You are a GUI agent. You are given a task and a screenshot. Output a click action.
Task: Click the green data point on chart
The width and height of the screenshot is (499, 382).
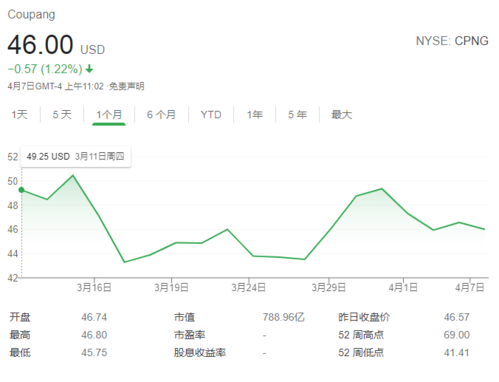(21, 190)
